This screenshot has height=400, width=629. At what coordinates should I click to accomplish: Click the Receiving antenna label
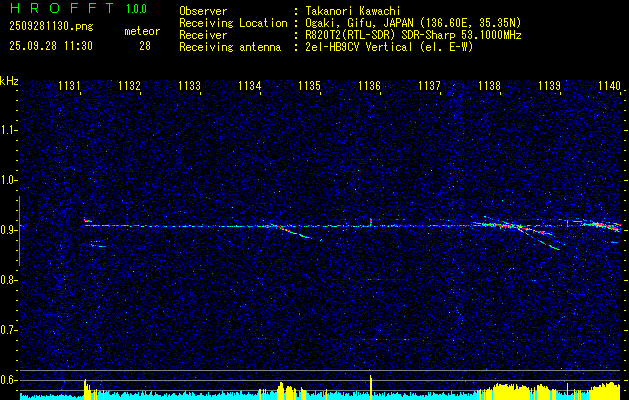click(x=230, y=47)
